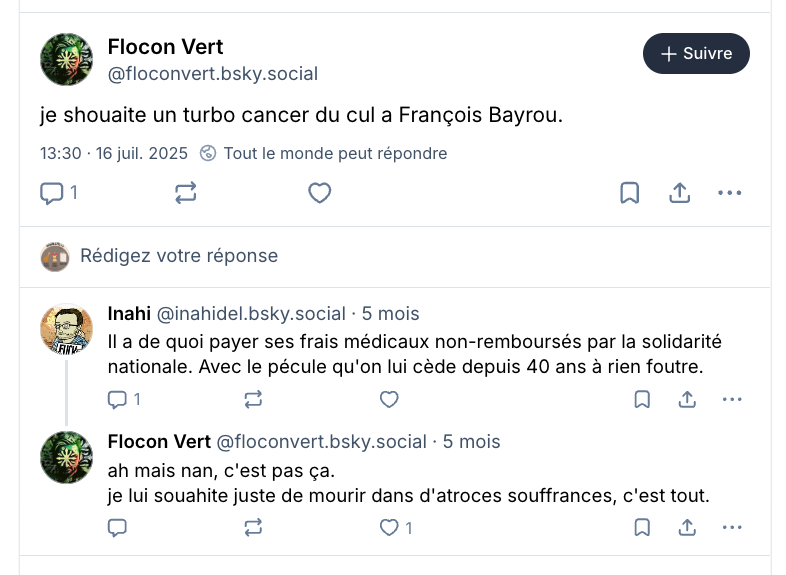The image size is (786, 575).
Task: Click the Suivre follow button
Action: 696,54
